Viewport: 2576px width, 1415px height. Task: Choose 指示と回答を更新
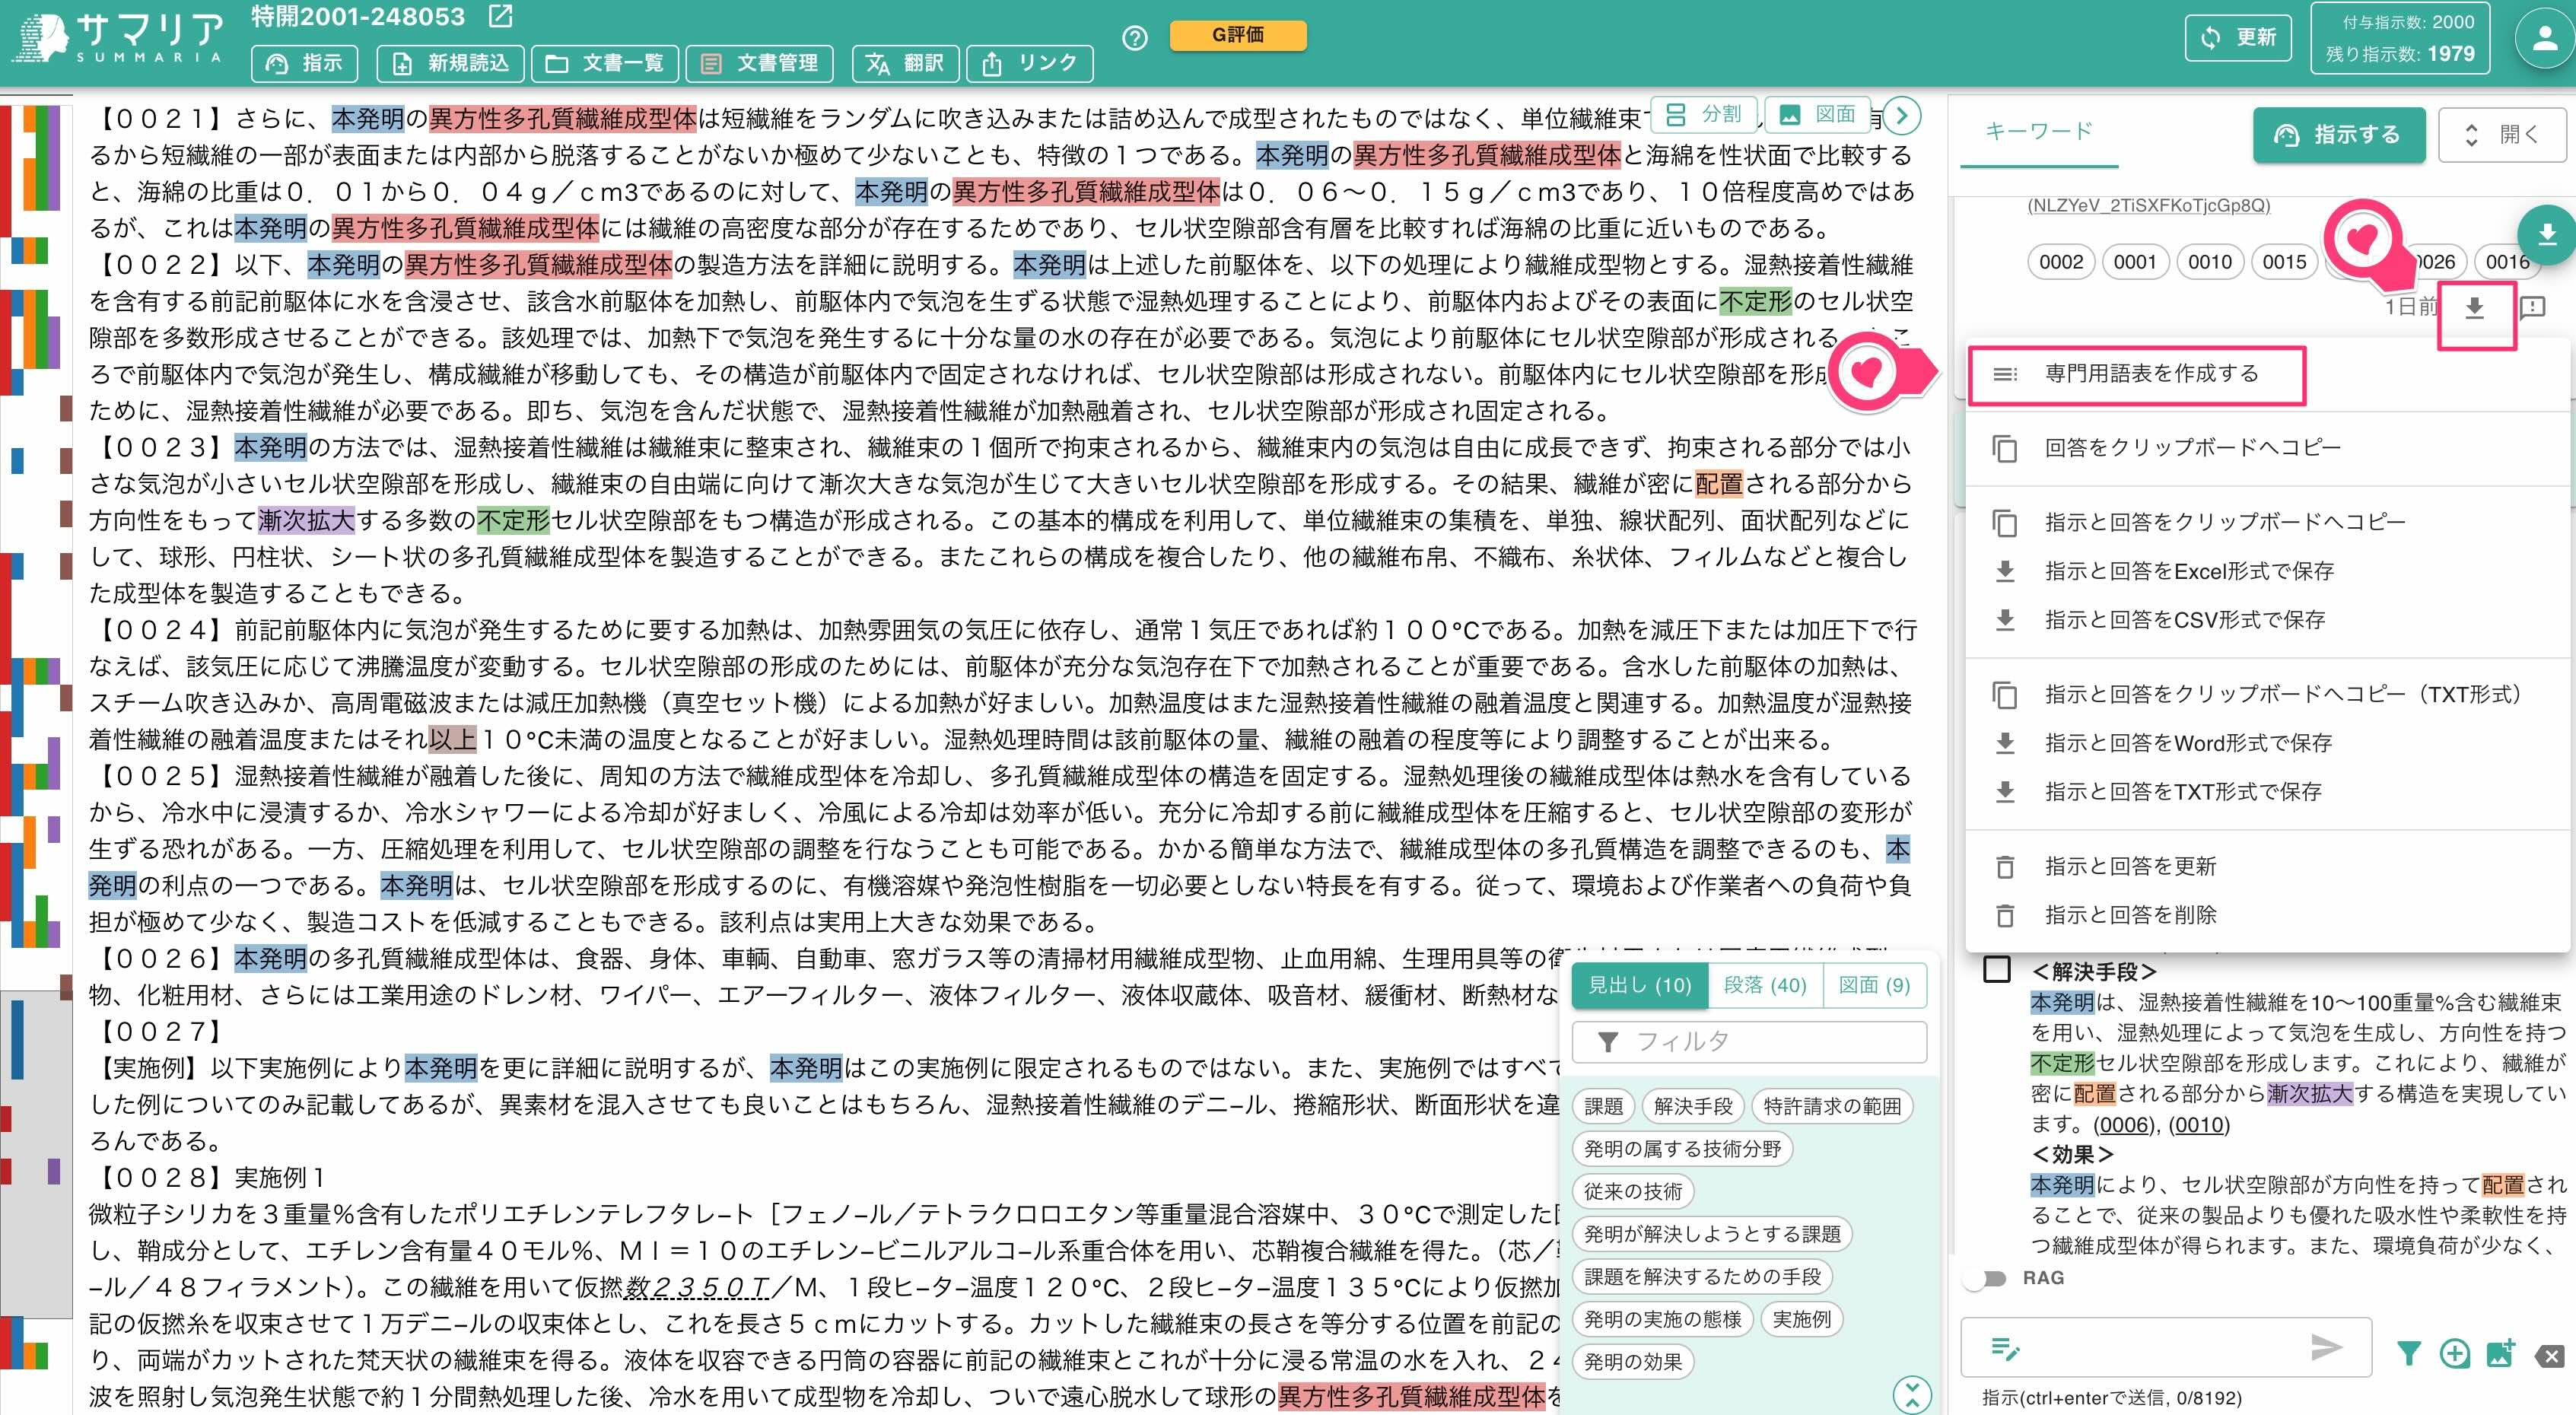[x=2267, y=866]
